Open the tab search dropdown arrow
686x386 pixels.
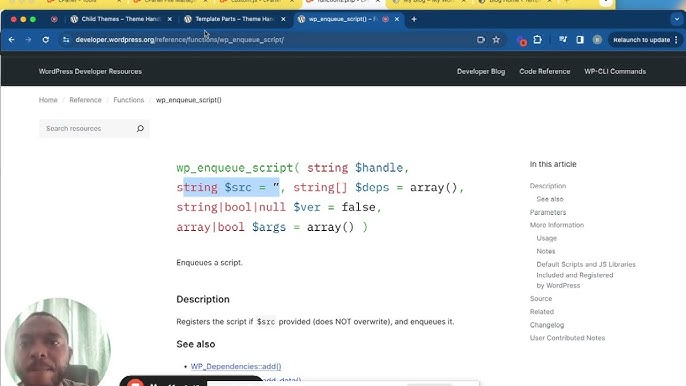(x=677, y=19)
